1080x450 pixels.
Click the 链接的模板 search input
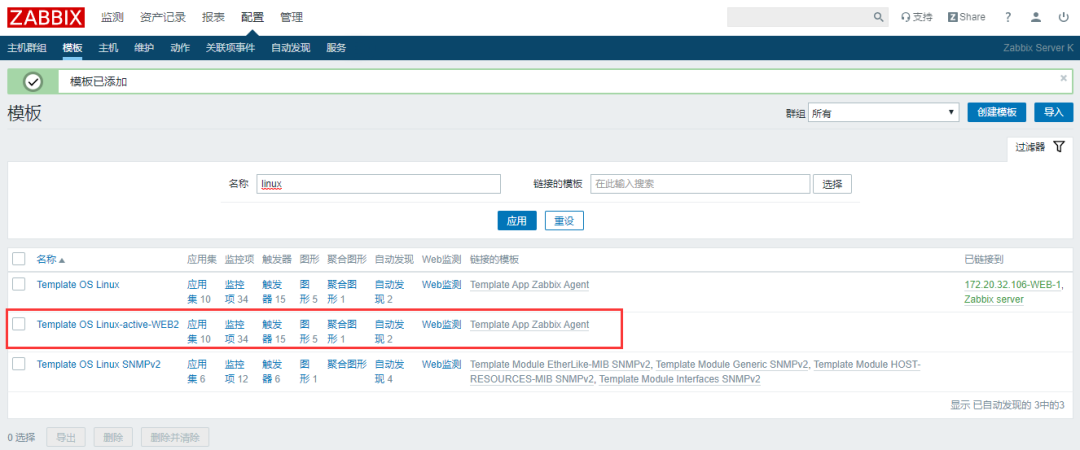700,184
